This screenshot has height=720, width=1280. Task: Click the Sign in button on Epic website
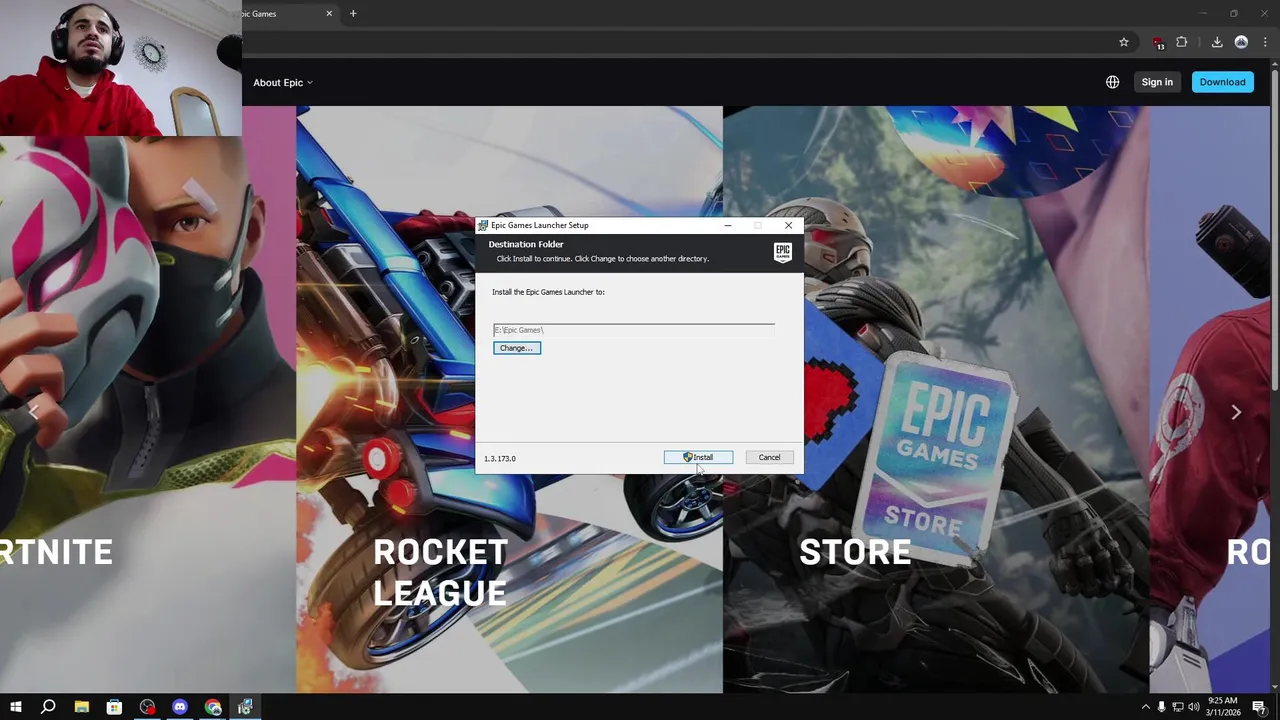coord(1157,82)
